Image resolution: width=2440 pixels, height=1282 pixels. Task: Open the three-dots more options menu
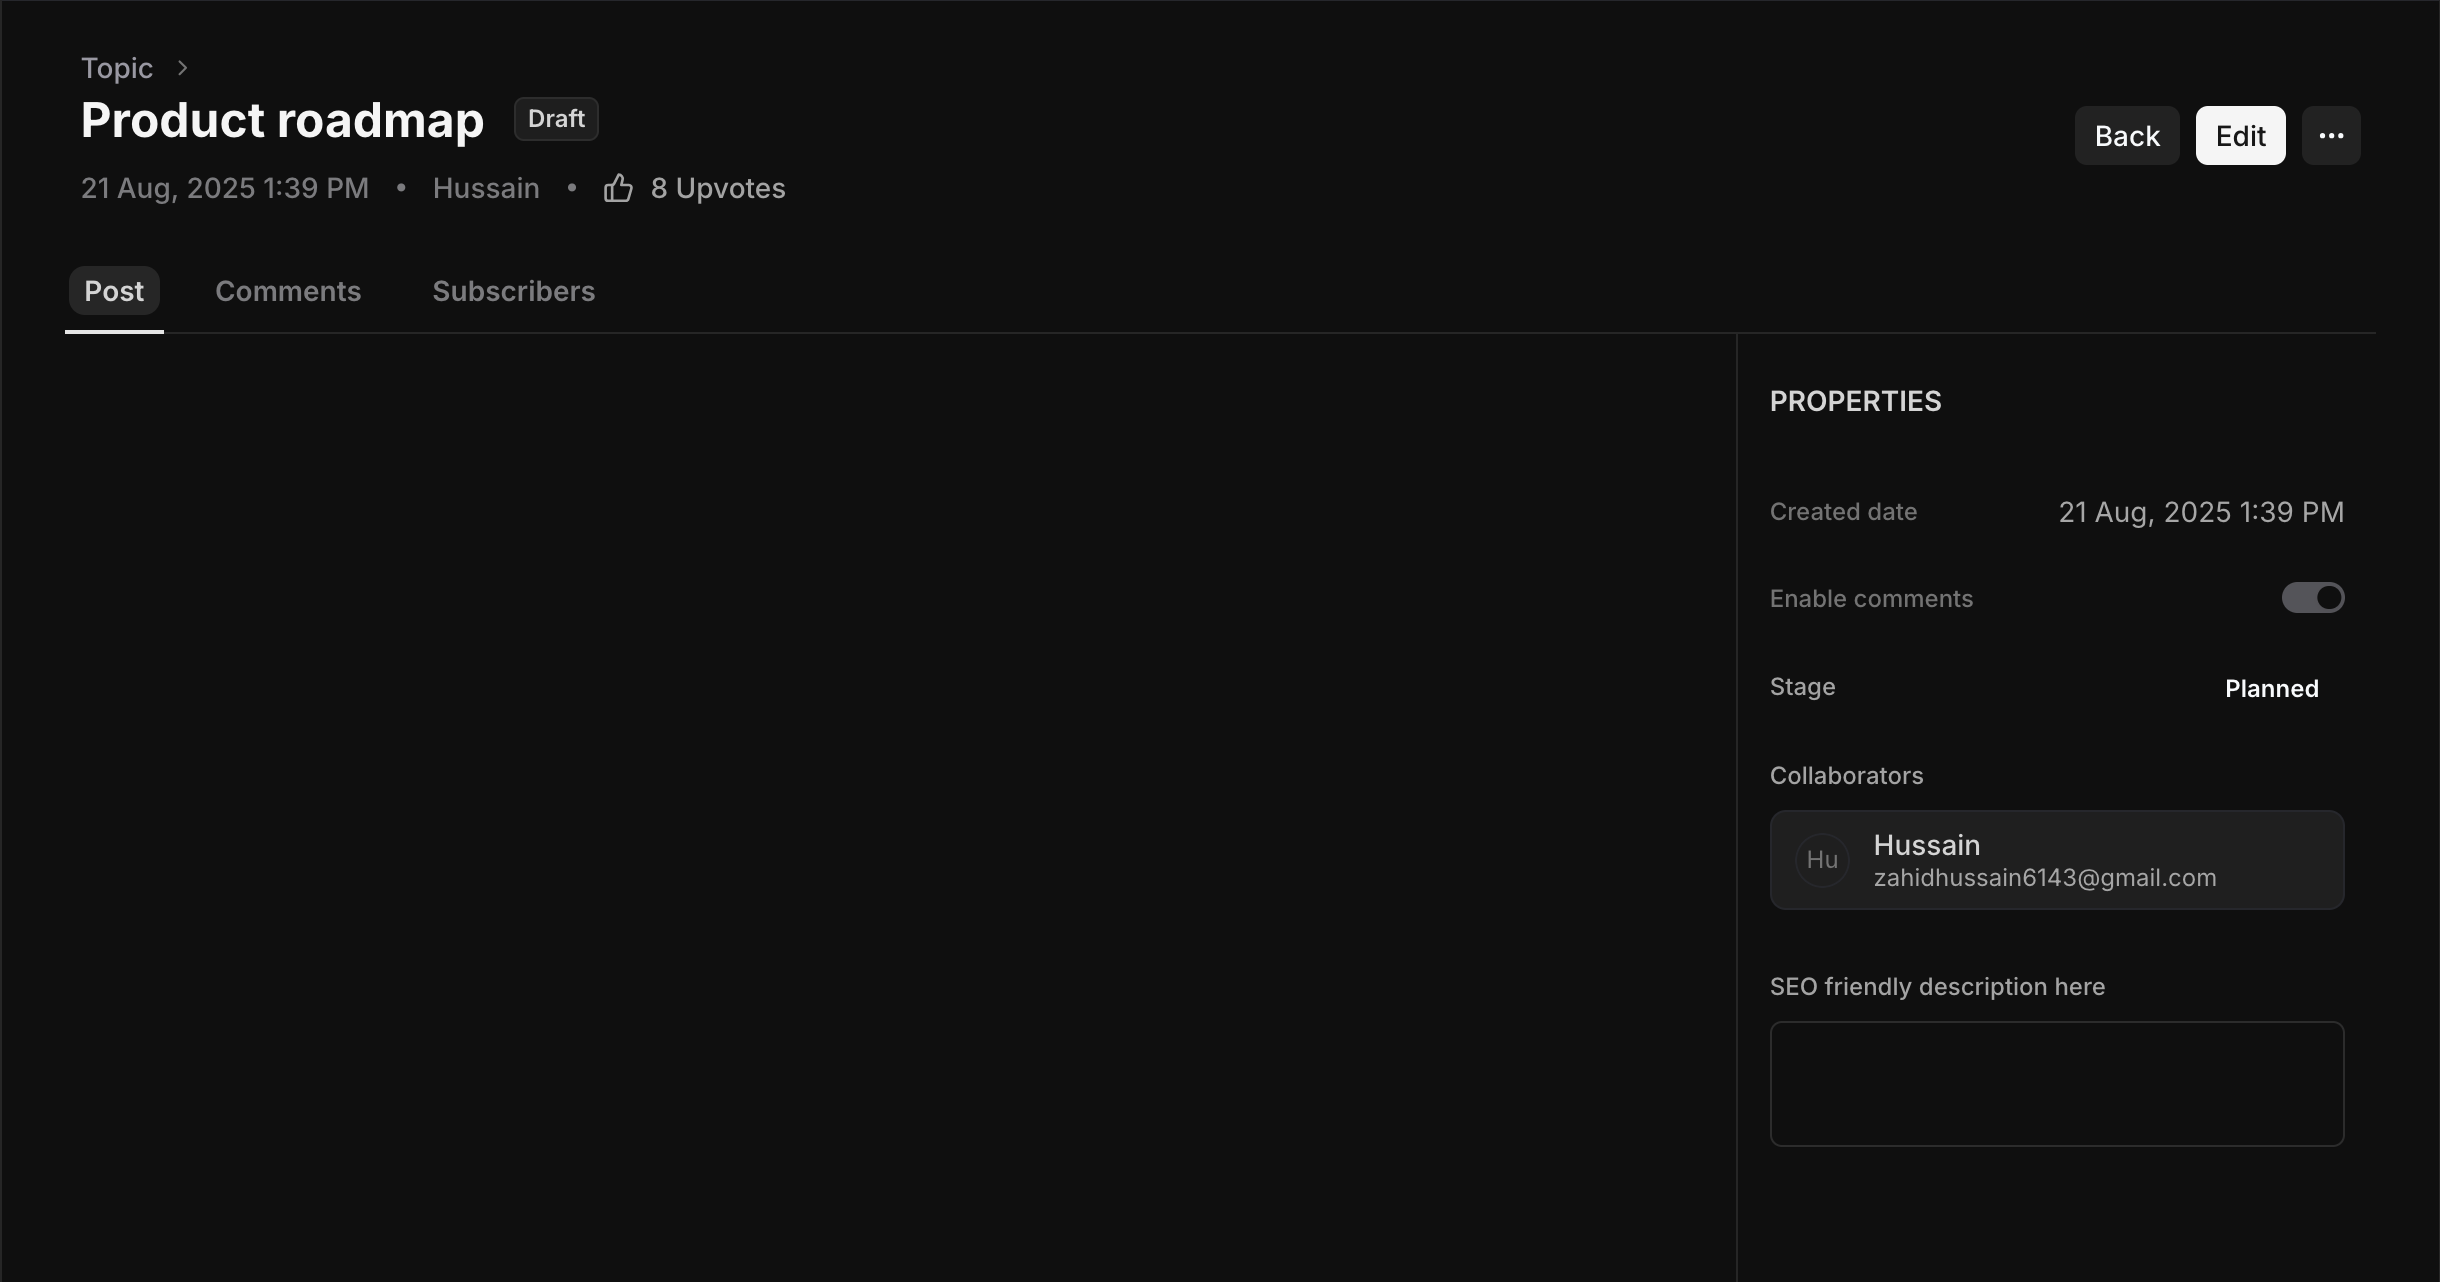(x=2331, y=136)
